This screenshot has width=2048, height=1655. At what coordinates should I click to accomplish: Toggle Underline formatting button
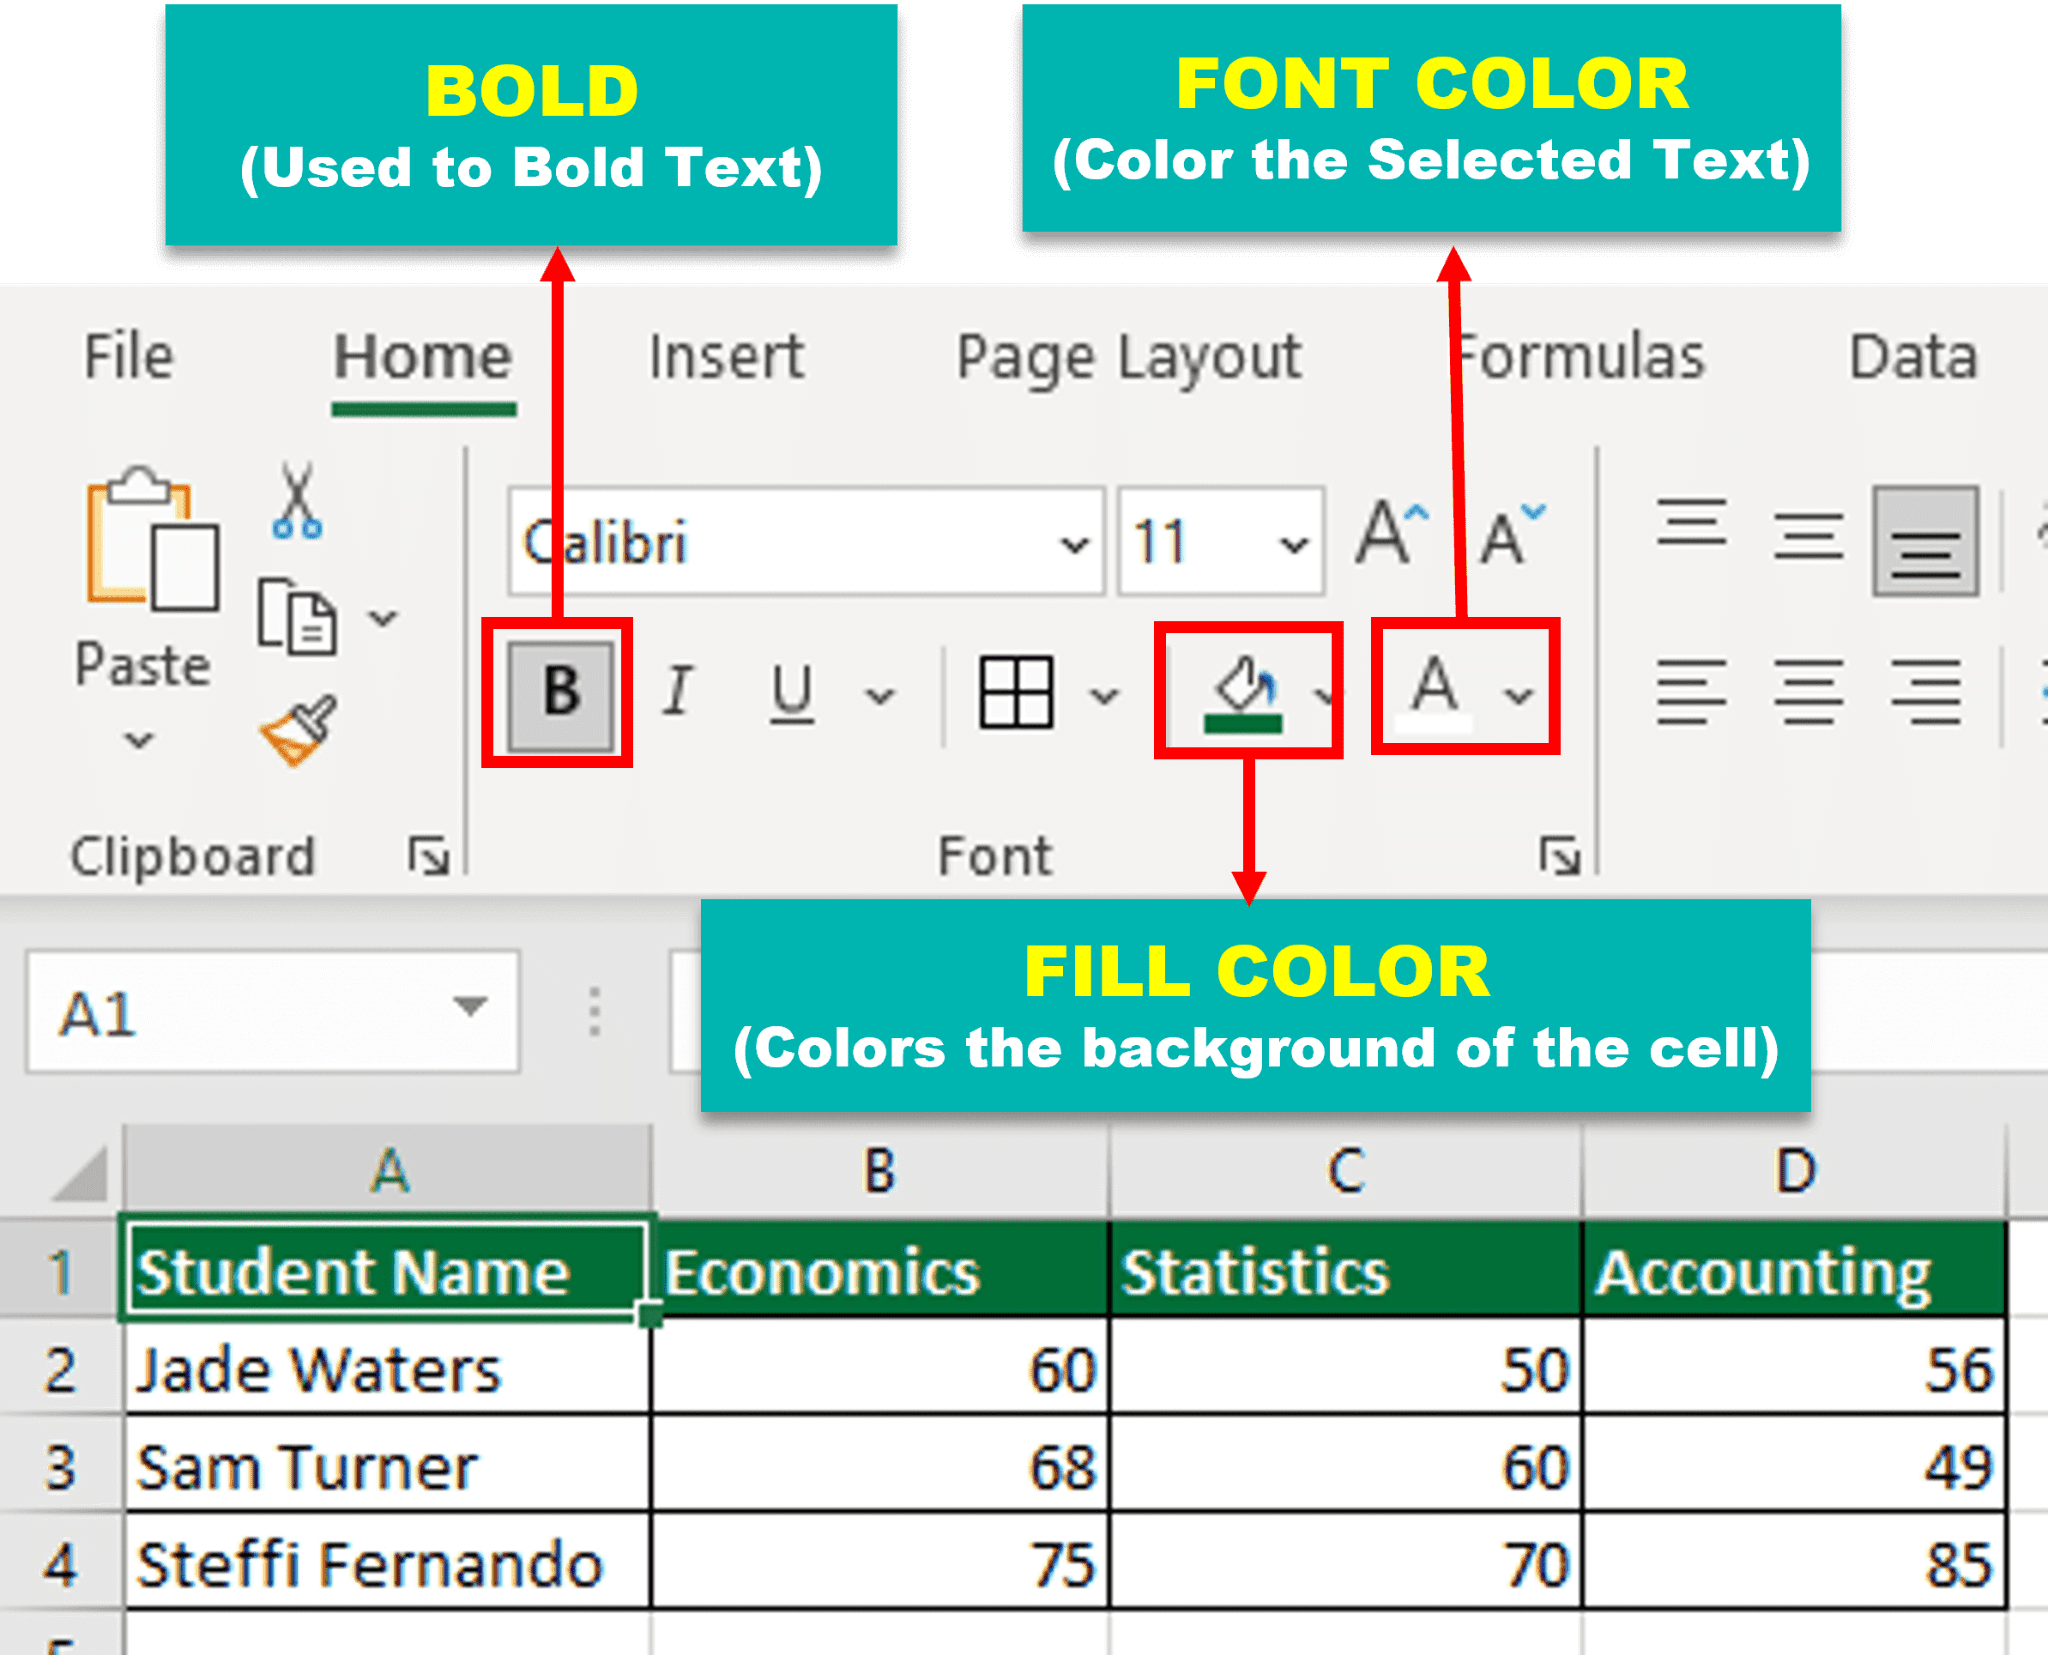[792, 692]
